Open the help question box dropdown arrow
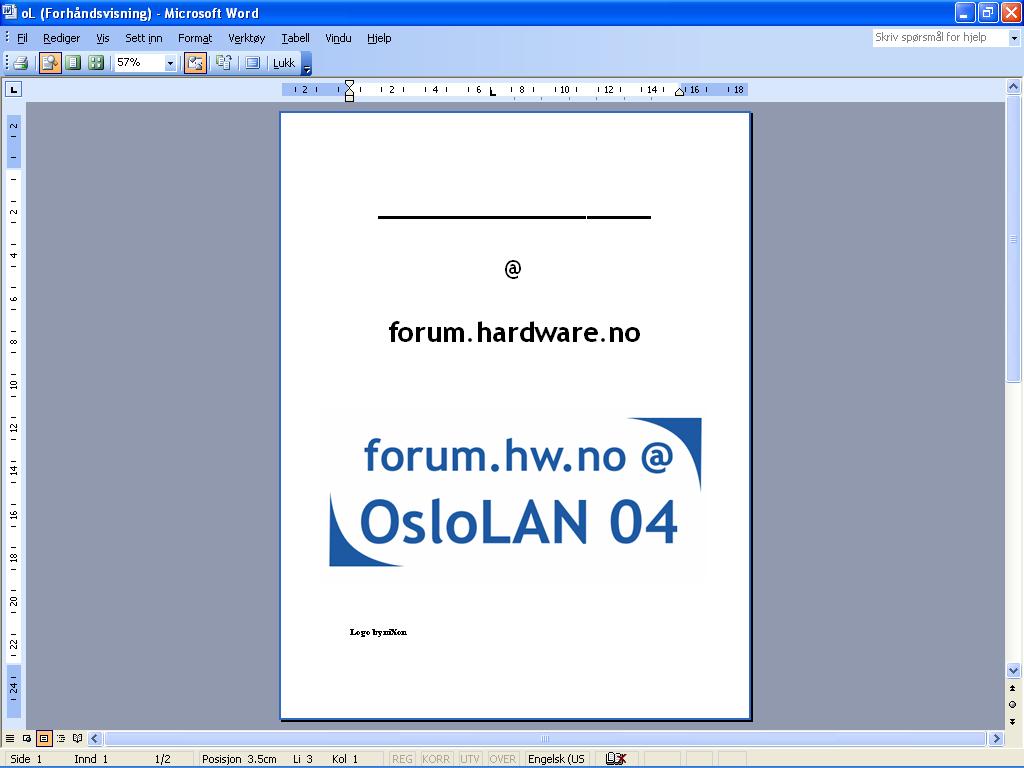 (1014, 38)
